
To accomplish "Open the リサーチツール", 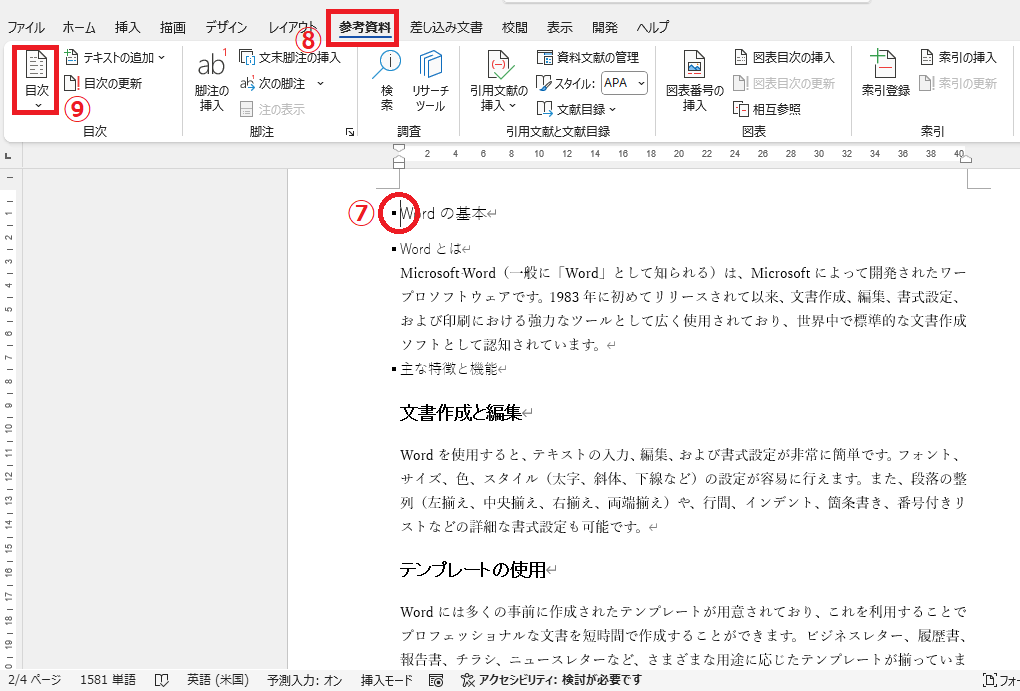I will pos(430,79).
